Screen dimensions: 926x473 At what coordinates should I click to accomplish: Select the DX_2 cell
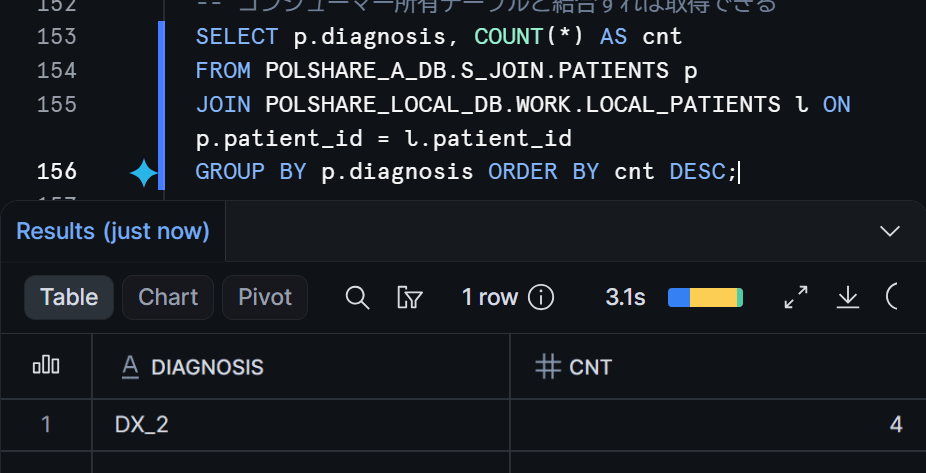click(301, 425)
